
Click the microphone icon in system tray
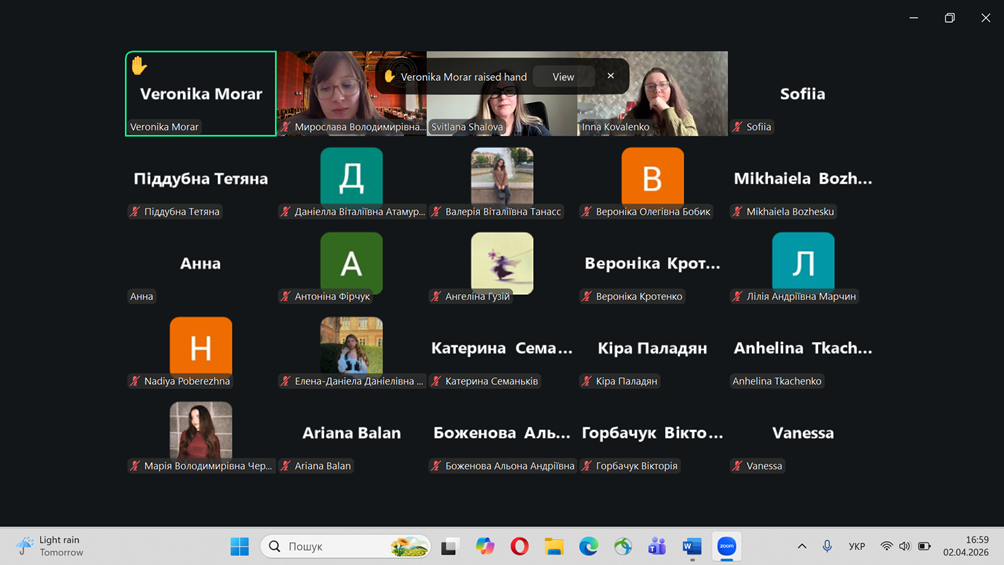(x=827, y=546)
